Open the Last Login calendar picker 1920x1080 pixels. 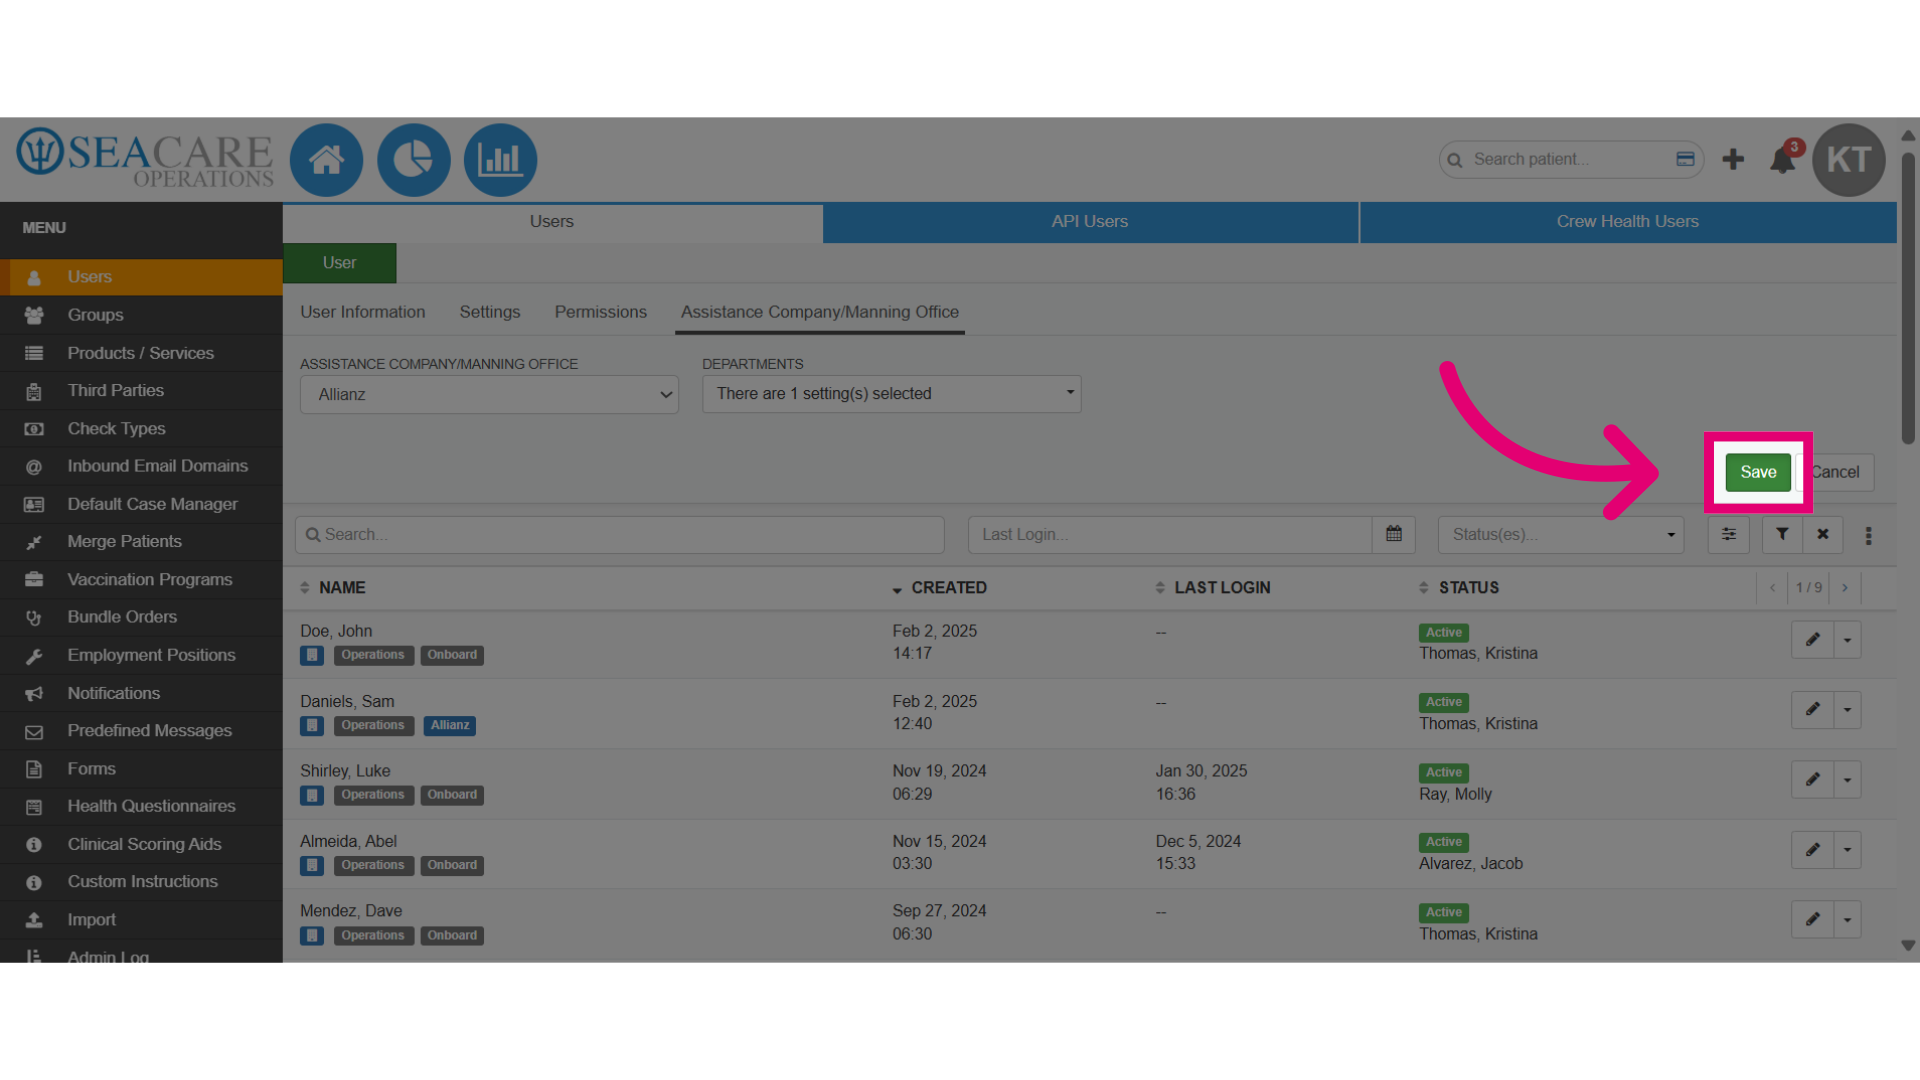1393,535
